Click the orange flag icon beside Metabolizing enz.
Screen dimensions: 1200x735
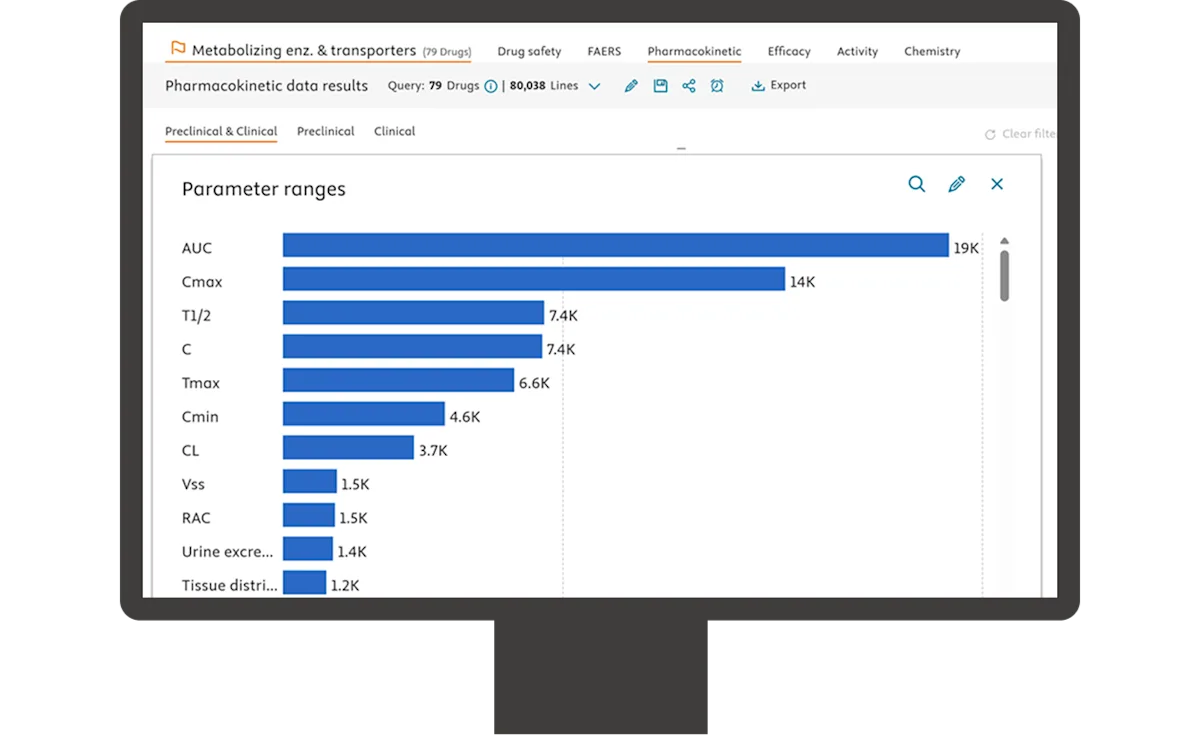coord(178,48)
